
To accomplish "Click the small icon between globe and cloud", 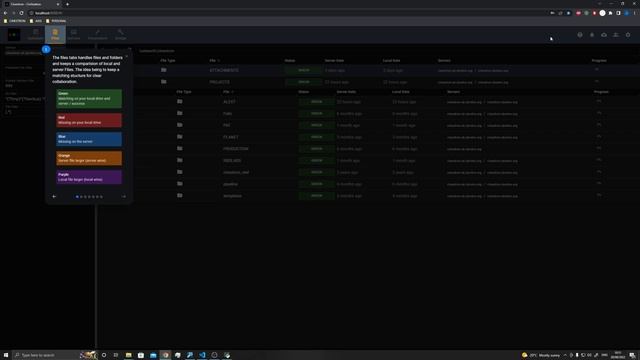I will pyautogui.click(x=592, y=35).
